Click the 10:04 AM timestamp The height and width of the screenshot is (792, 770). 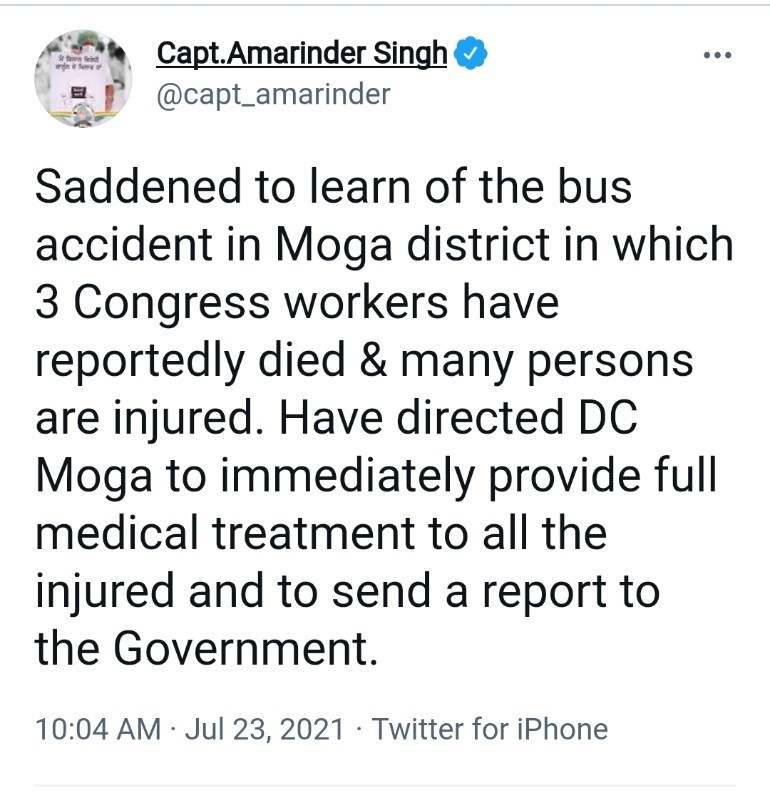point(97,729)
